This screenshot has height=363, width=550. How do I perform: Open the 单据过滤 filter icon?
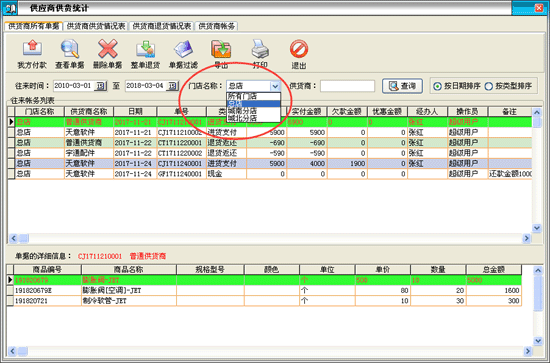pos(183,49)
